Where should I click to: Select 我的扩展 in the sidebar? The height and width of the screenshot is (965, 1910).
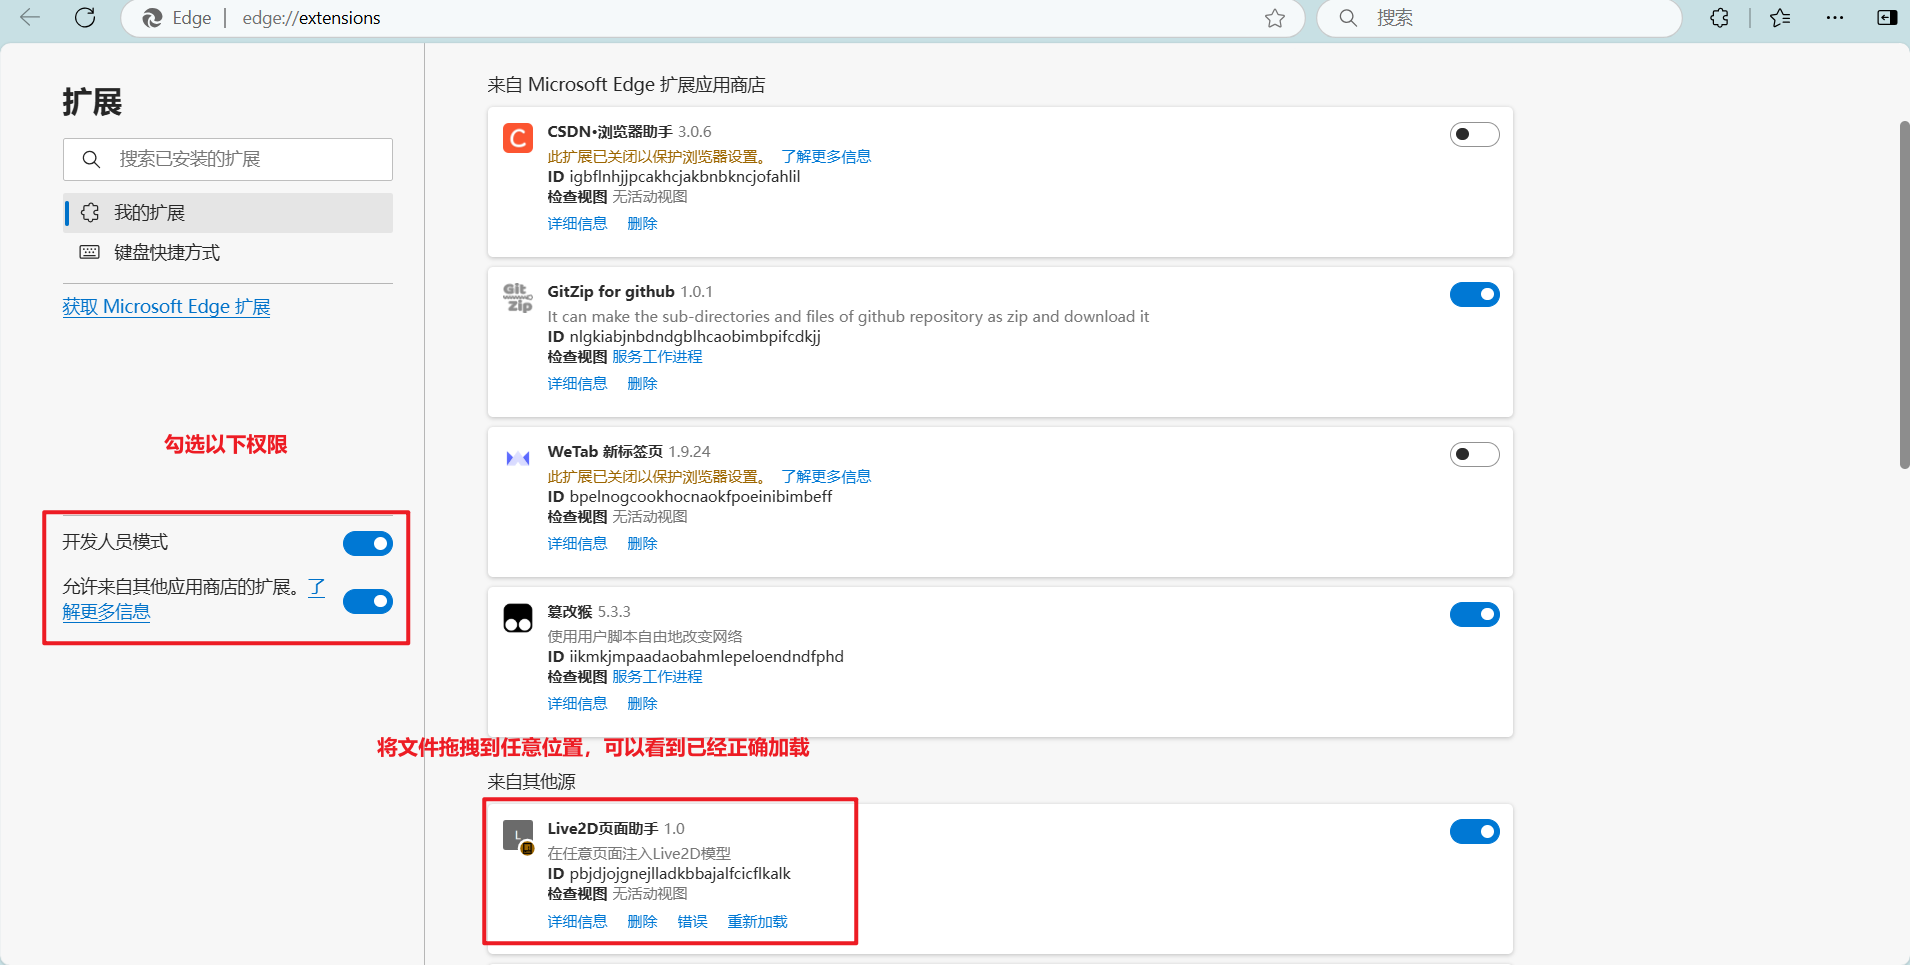click(x=228, y=213)
